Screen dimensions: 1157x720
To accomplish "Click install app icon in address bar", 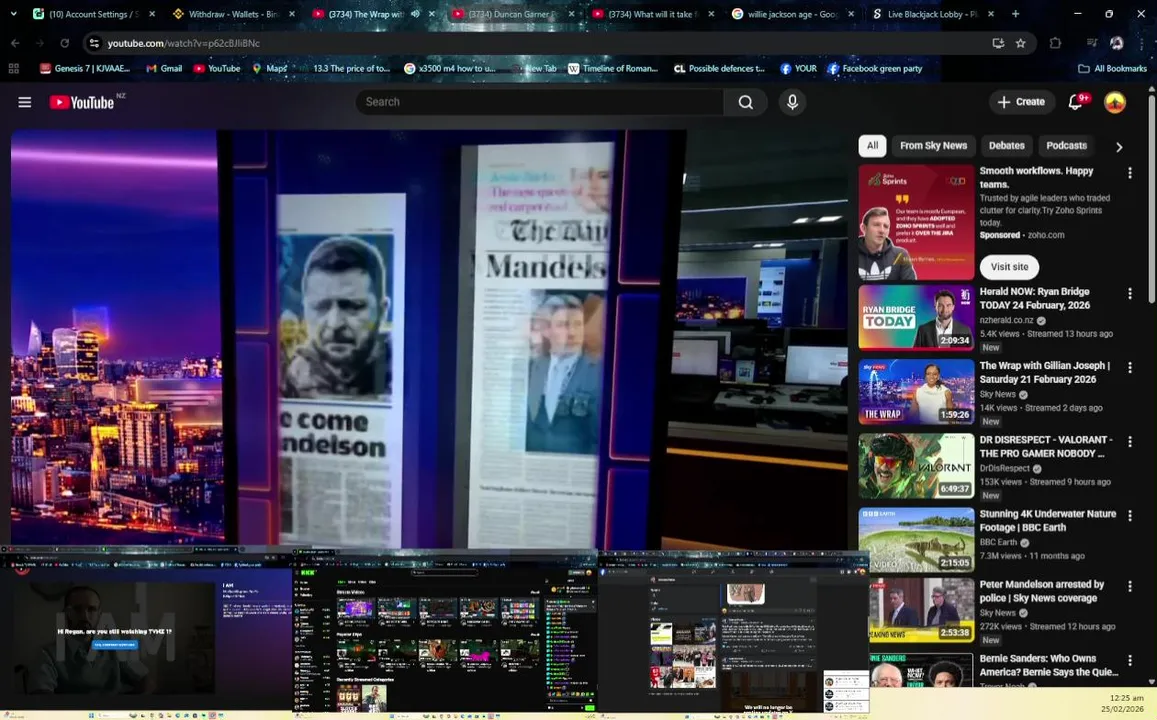I will click(x=998, y=44).
